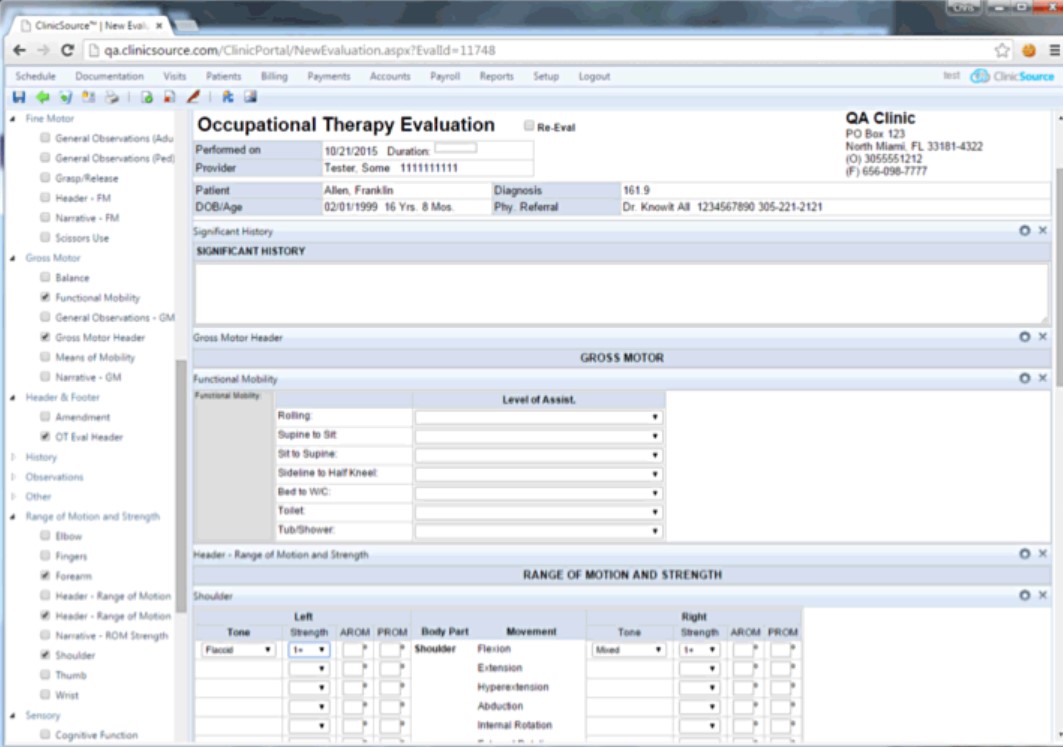Image resolution: width=1063 pixels, height=747 pixels.
Task: Click the blue Save floppy icon
Action: [x=19, y=97]
